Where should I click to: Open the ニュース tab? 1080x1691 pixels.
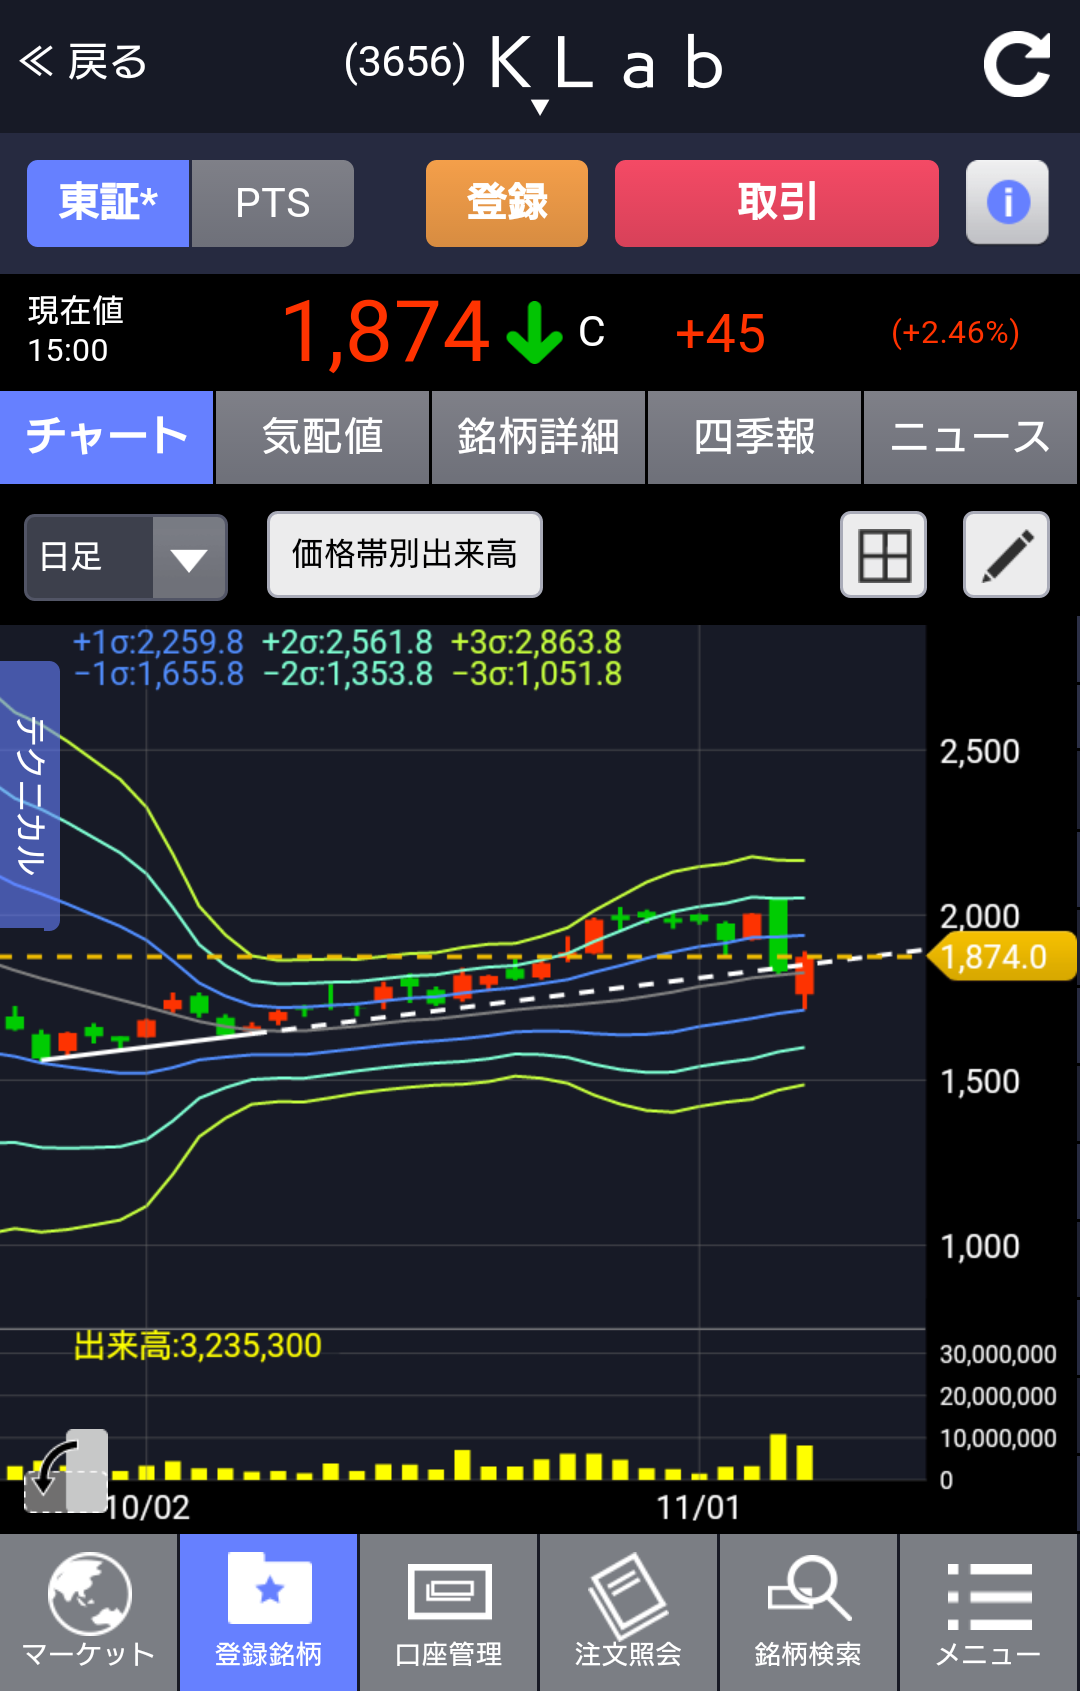(x=970, y=437)
